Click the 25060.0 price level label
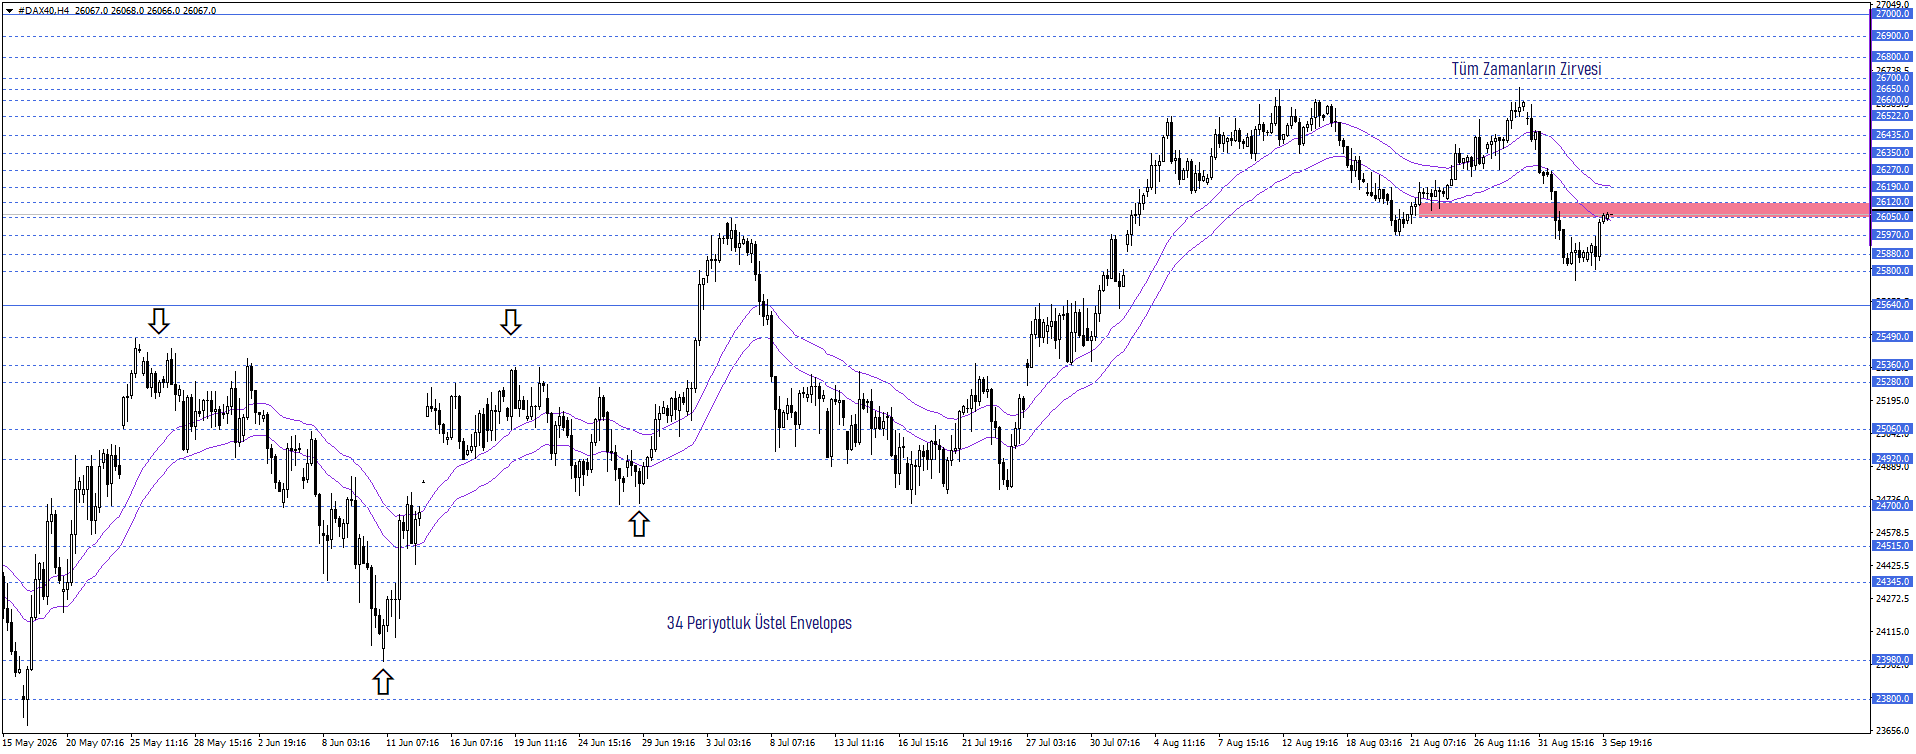 coord(1892,429)
